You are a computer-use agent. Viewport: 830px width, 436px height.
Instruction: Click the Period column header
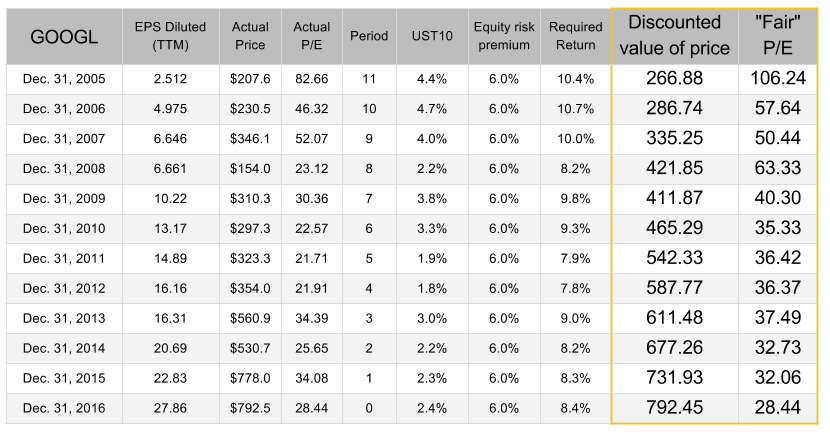click(x=369, y=38)
